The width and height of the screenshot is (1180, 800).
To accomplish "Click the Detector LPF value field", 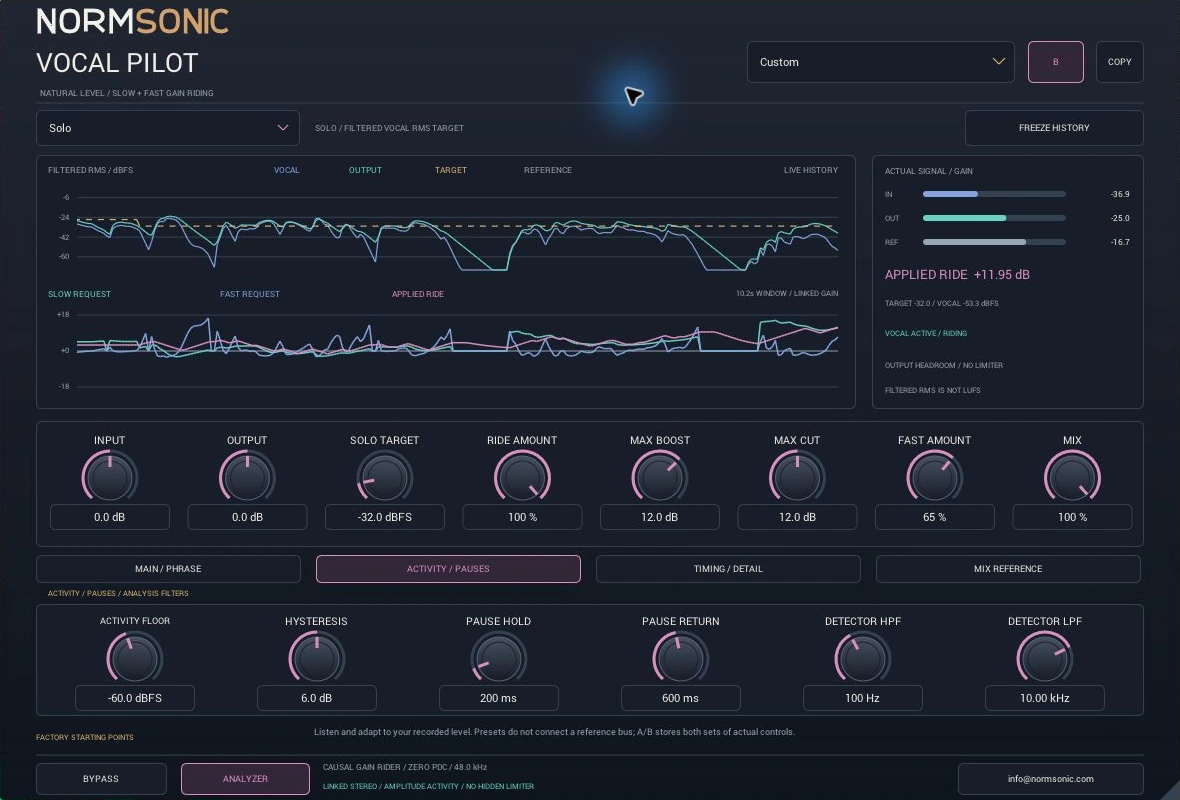I will [1045, 698].
